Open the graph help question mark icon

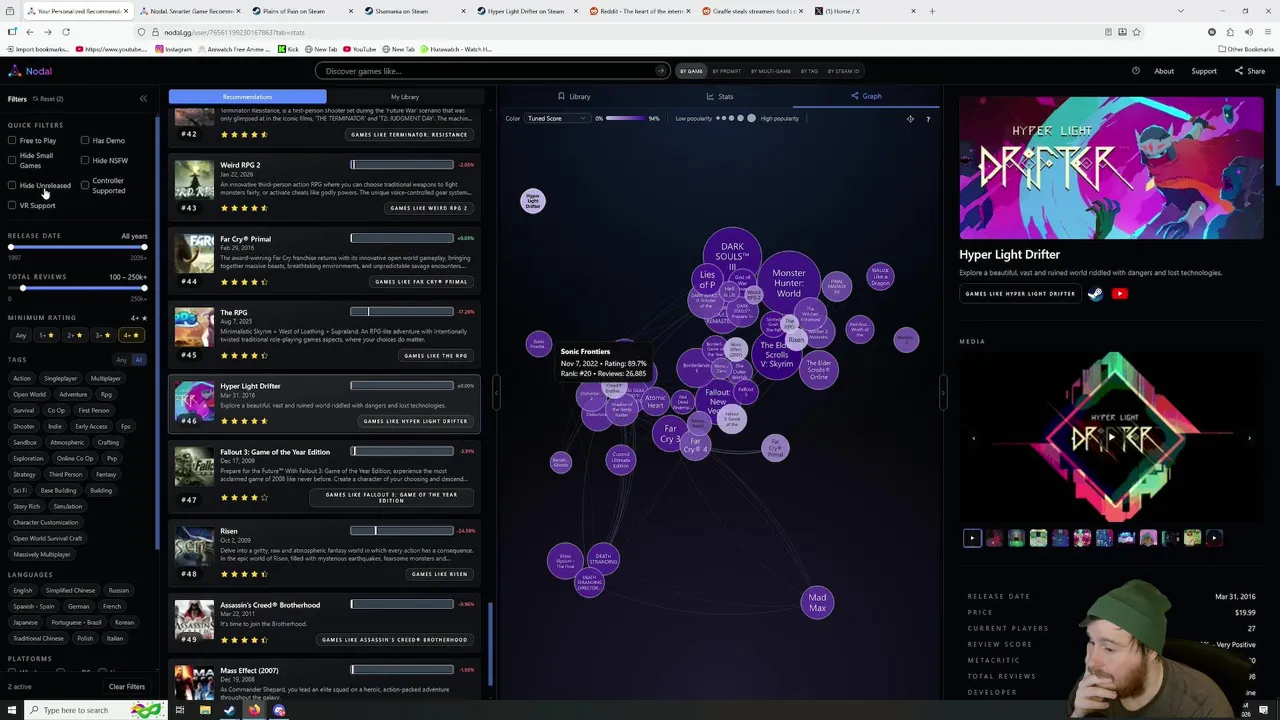[928, 119]
